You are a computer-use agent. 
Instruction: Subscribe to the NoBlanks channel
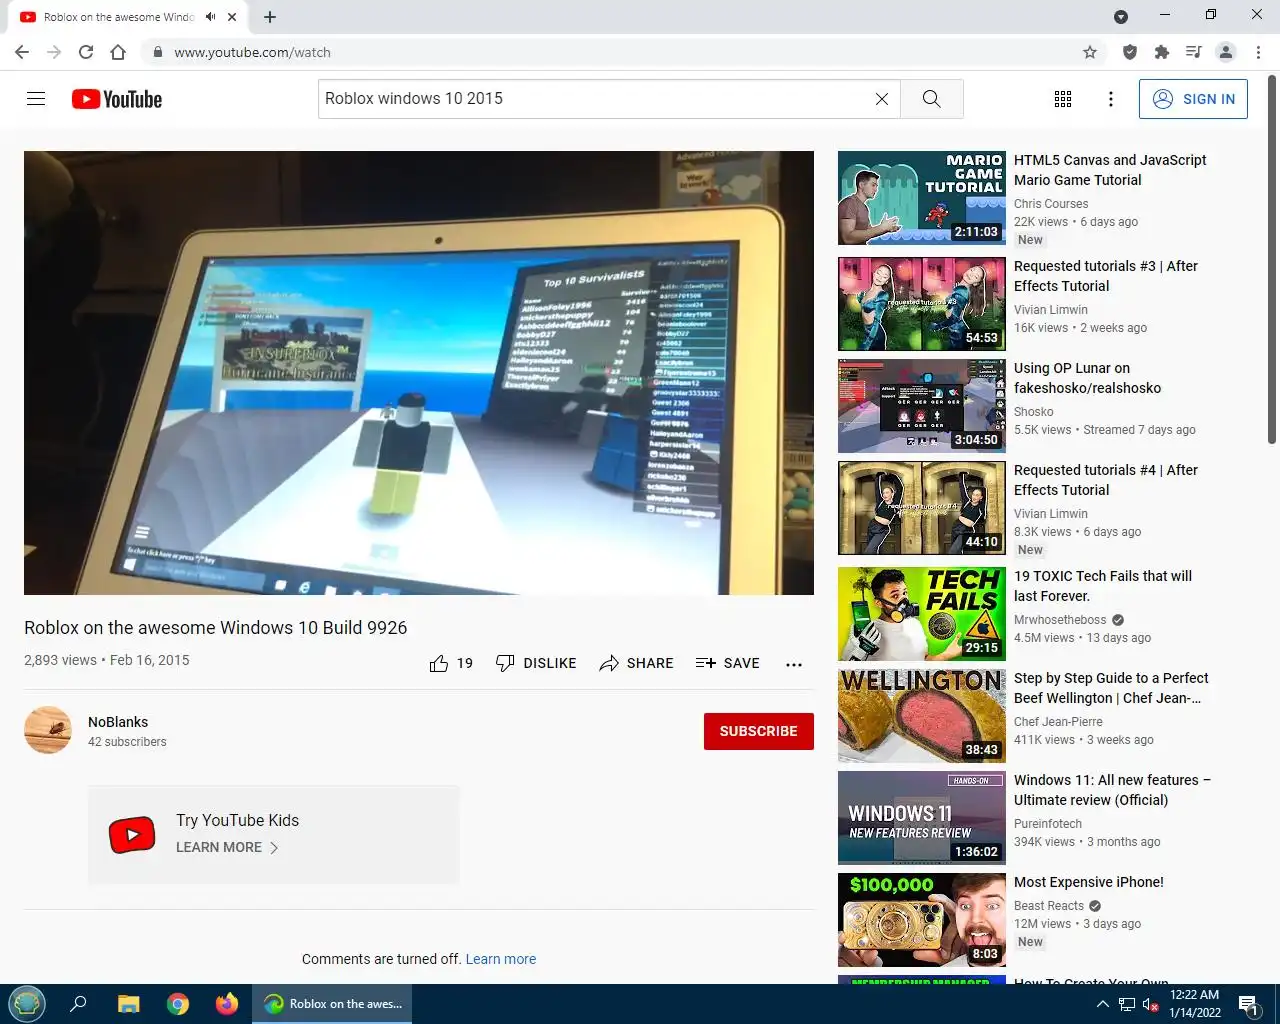coord(758,731)
